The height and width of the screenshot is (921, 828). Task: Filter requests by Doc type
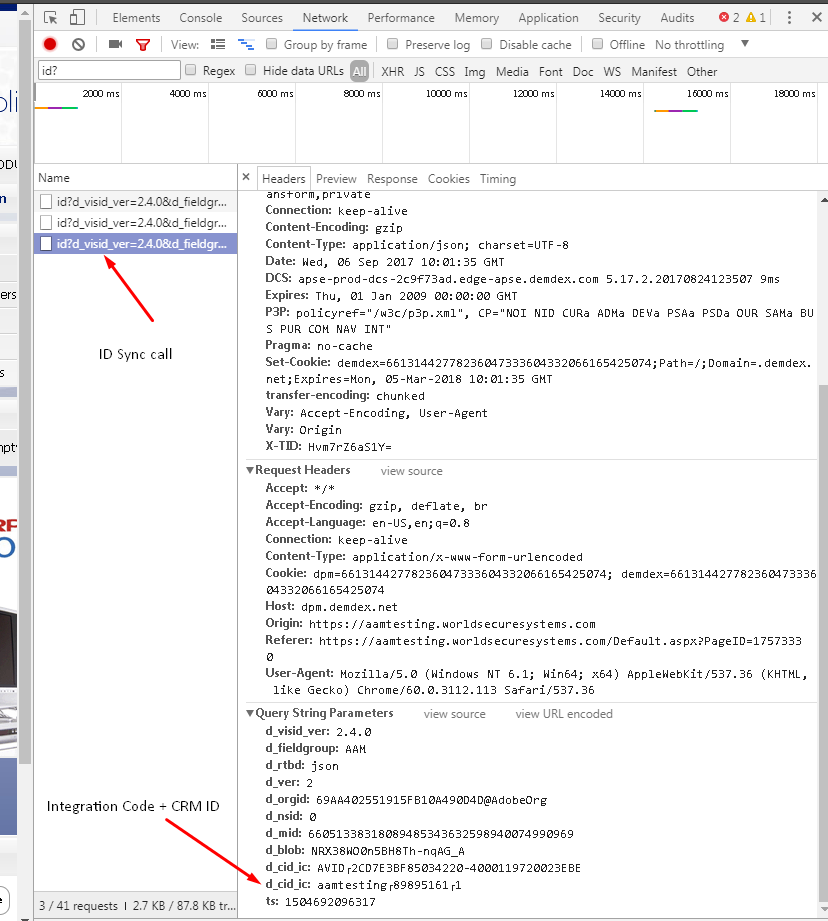pos(583,72)
